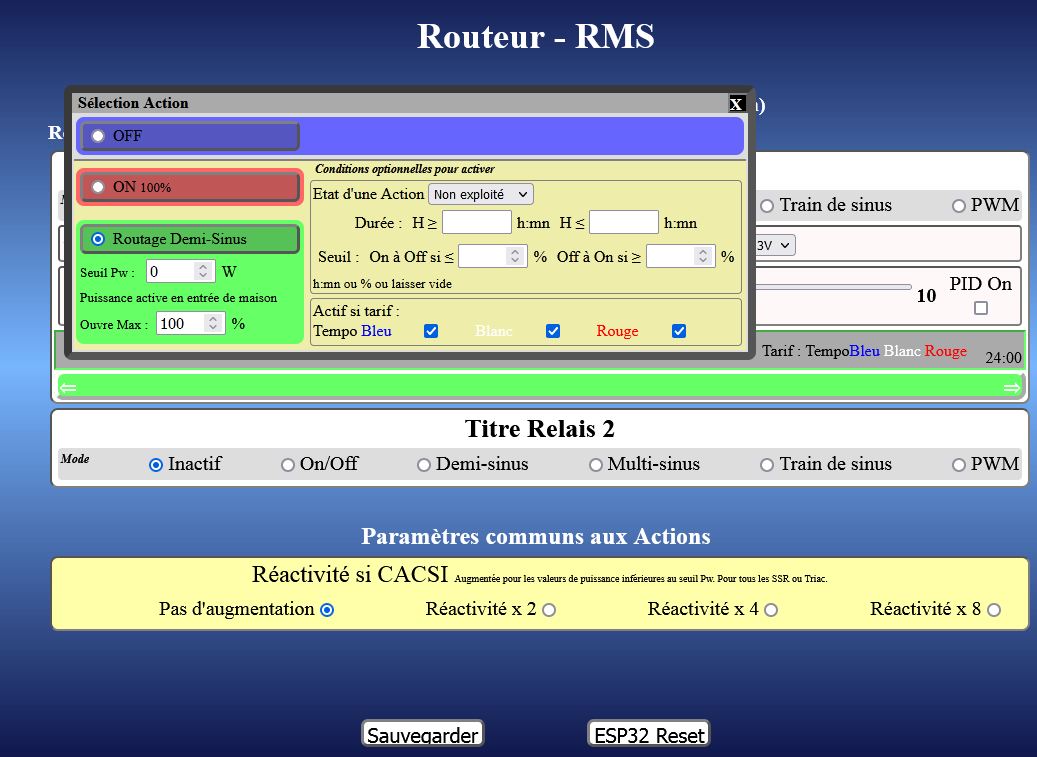Uncheck the Tempo Bleu tariff checkbox
The width and height of the screenshot is (1037, 757).
click(x=431, y=331)
